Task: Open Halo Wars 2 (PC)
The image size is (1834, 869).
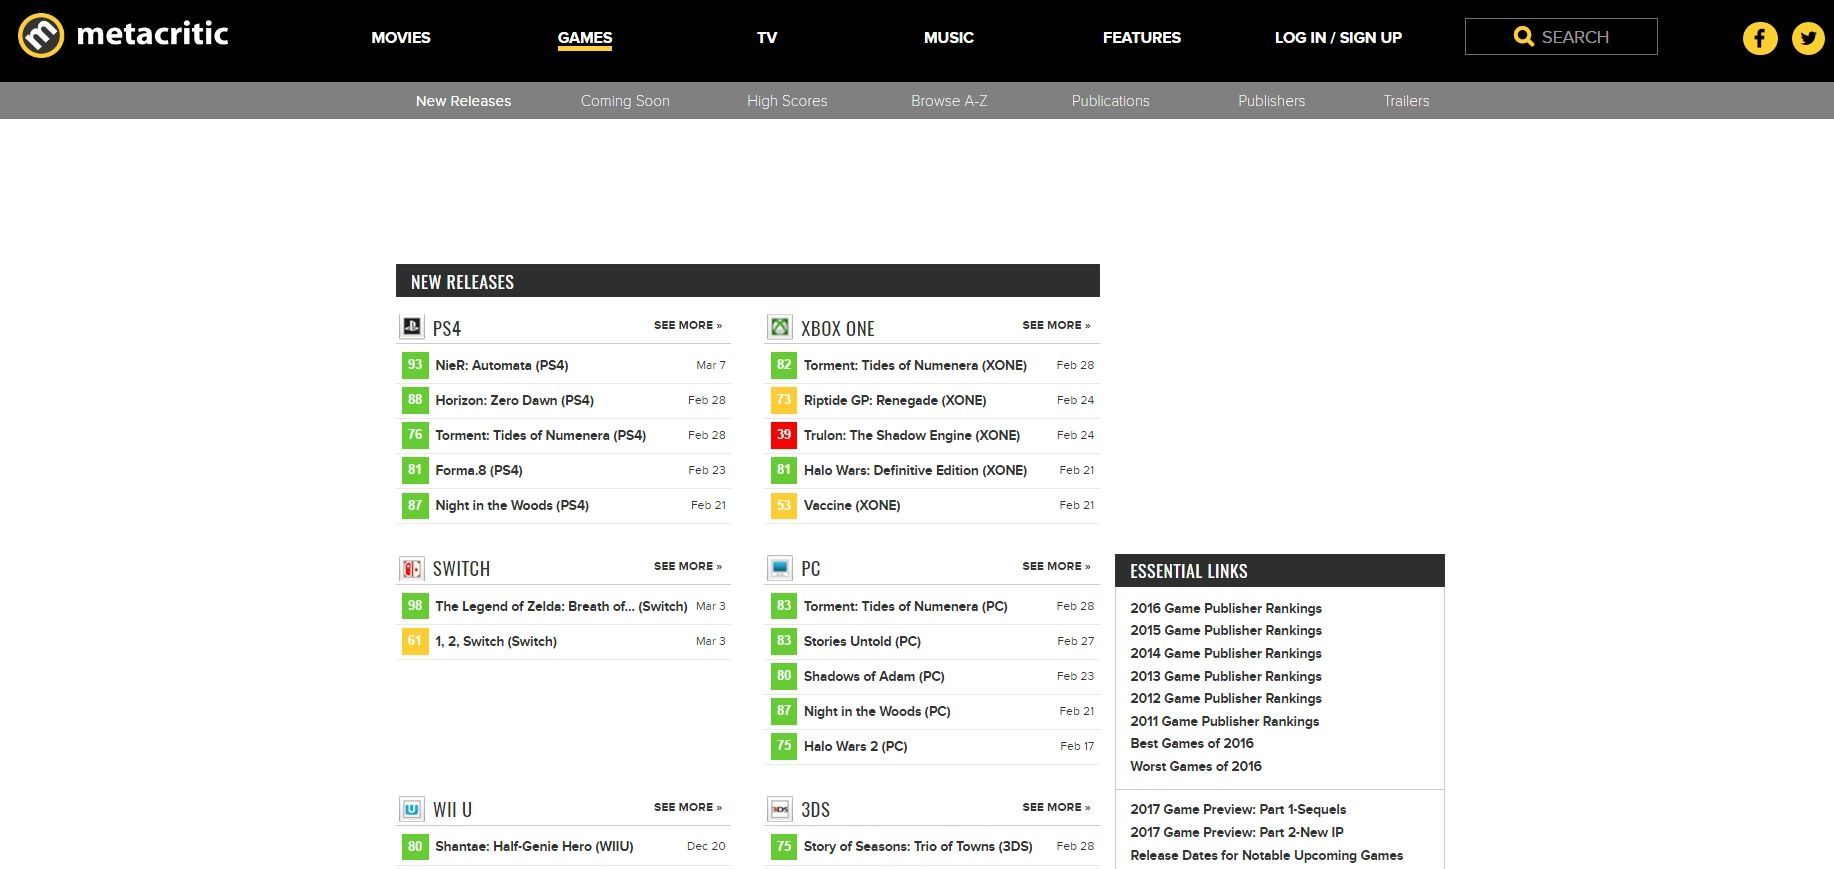Action: (855, 746)
